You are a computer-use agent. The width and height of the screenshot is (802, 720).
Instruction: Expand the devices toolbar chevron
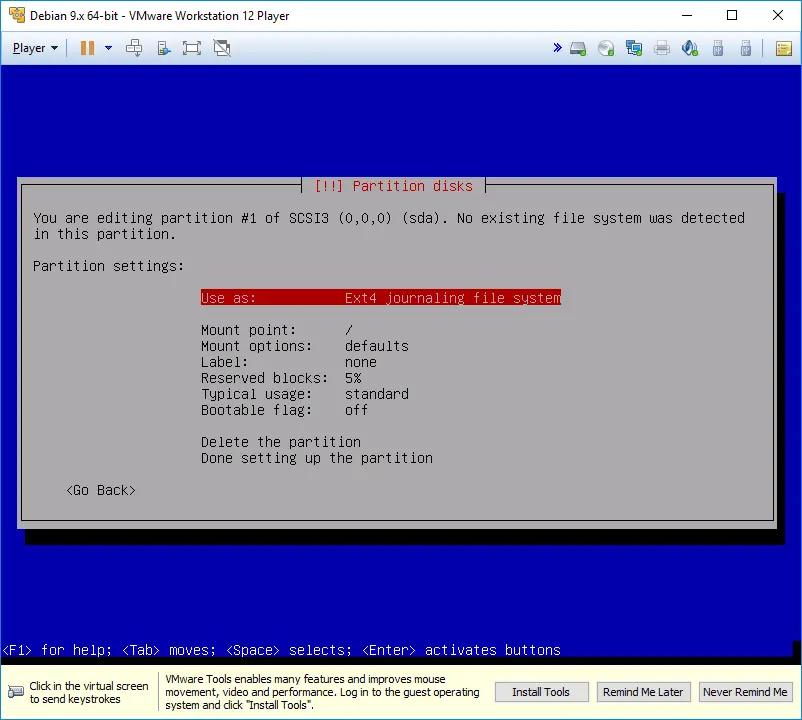(557, 48)
